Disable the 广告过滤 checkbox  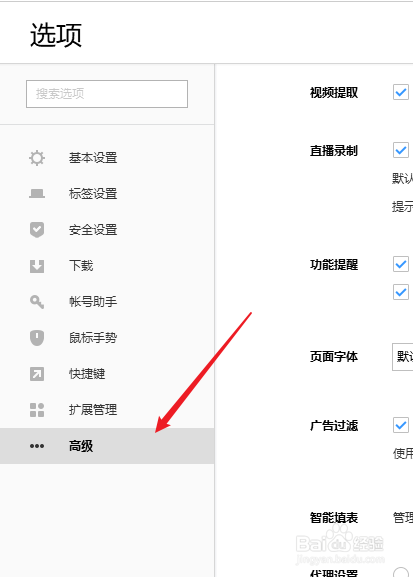click(400, 425)
